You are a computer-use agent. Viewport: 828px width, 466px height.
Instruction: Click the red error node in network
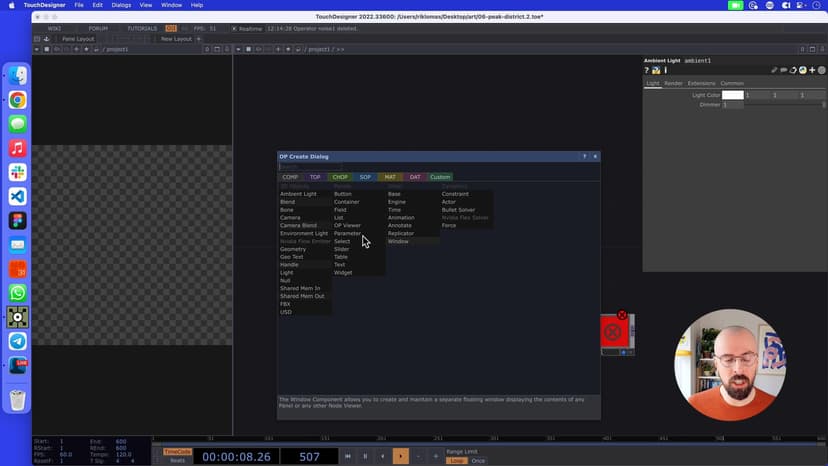[613, 331]
